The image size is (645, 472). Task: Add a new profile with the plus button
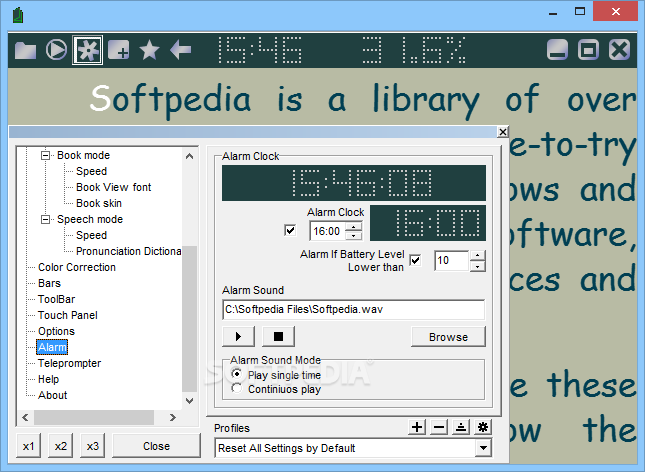click(417, 427)
